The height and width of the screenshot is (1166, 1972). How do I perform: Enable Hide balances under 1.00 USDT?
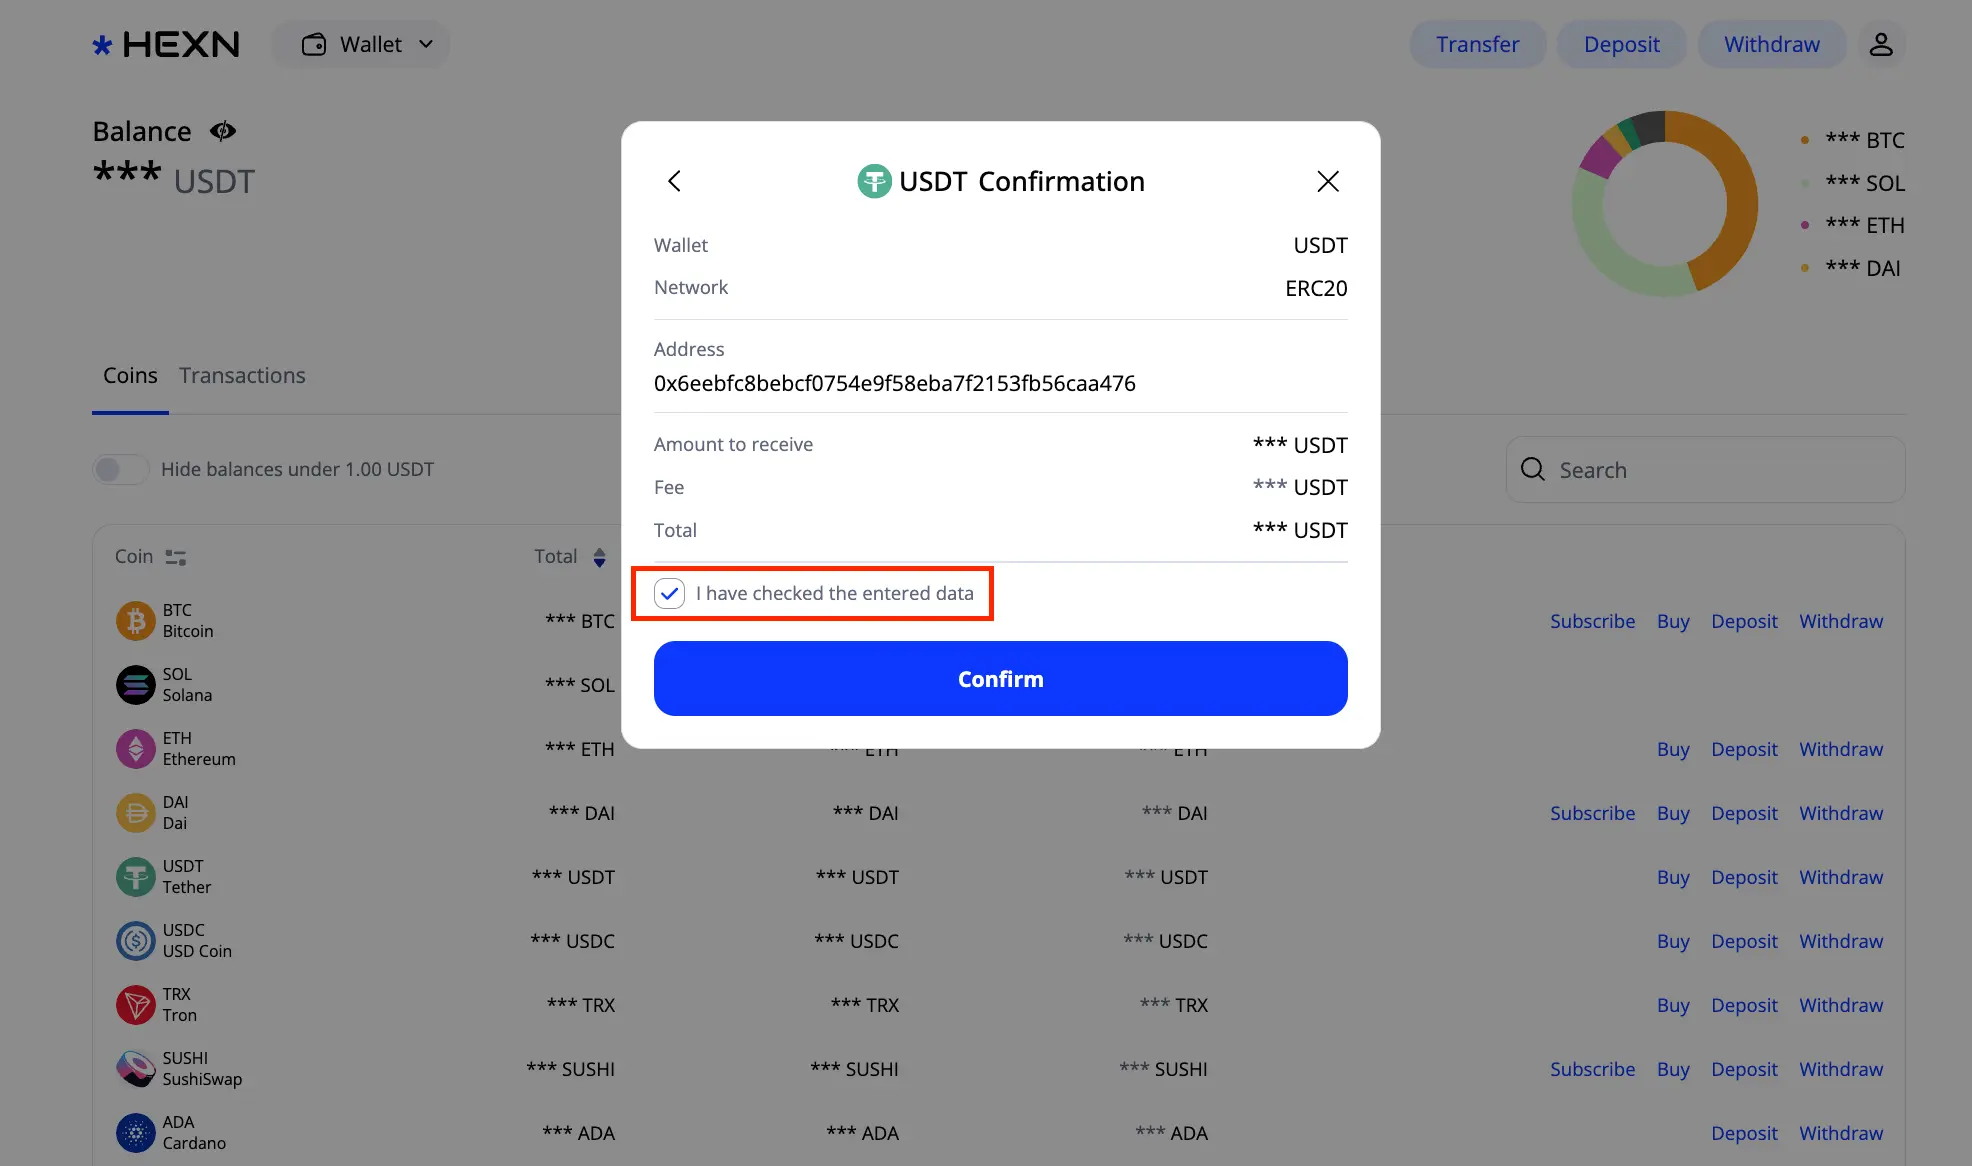[x=120, y=469]
